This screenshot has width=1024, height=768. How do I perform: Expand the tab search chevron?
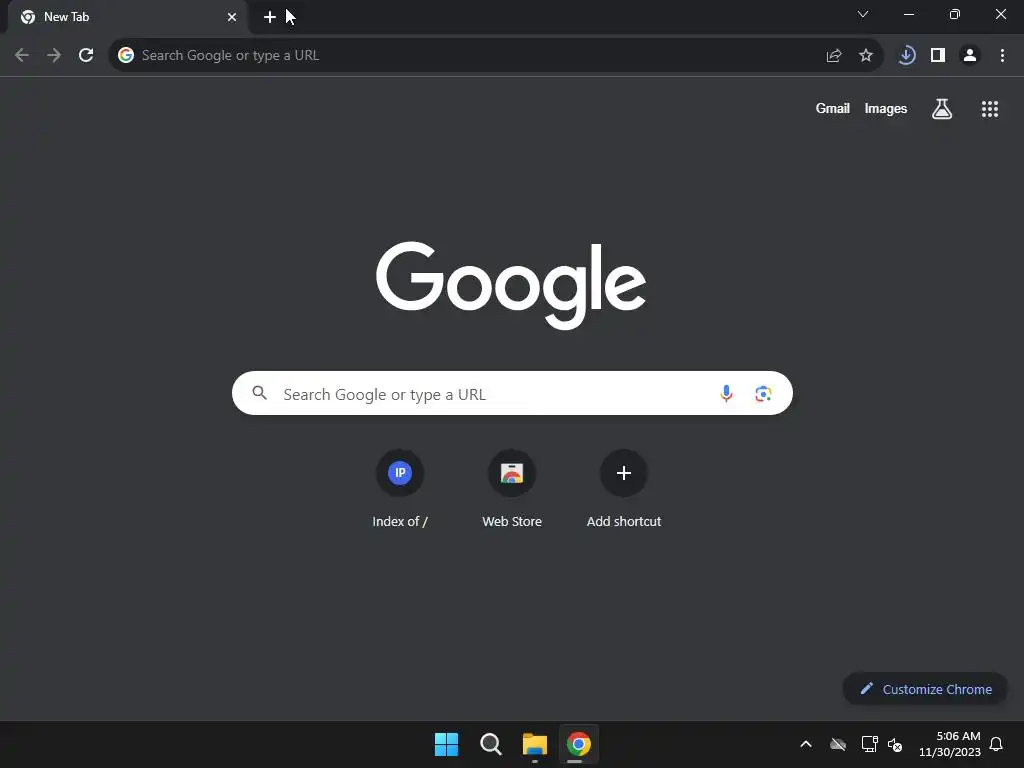coord(863,14)
